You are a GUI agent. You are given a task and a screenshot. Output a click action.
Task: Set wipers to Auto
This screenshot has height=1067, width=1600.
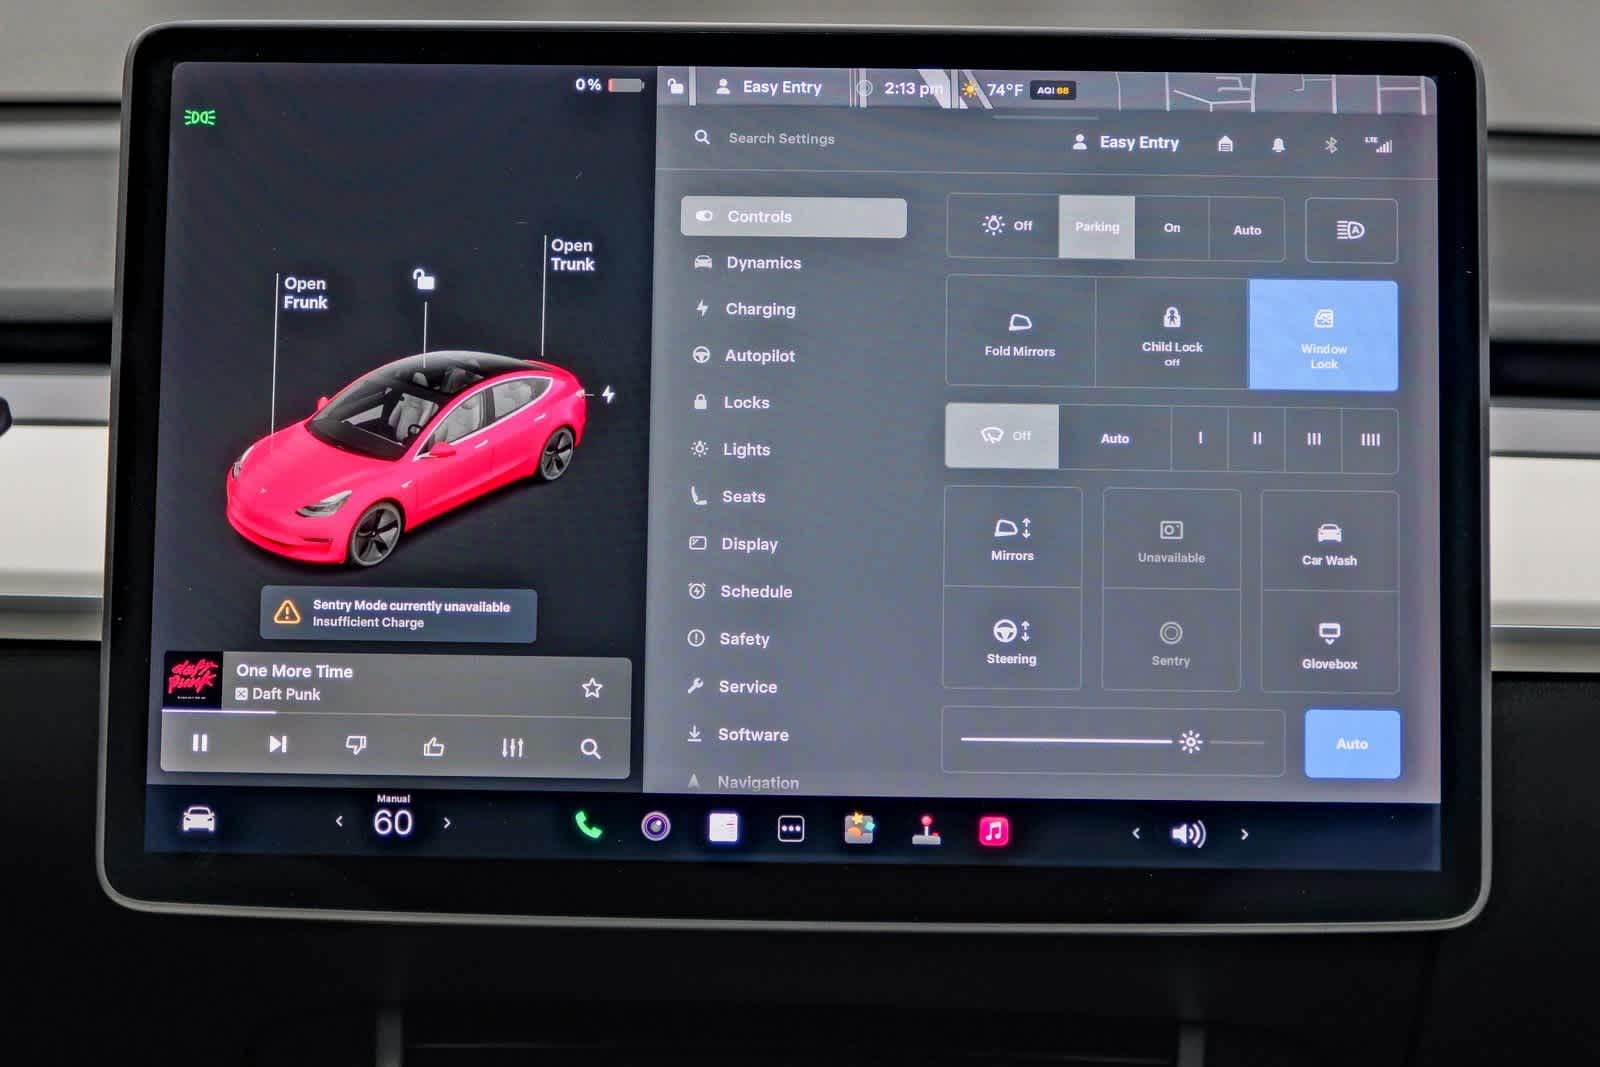coord(1115,438)
